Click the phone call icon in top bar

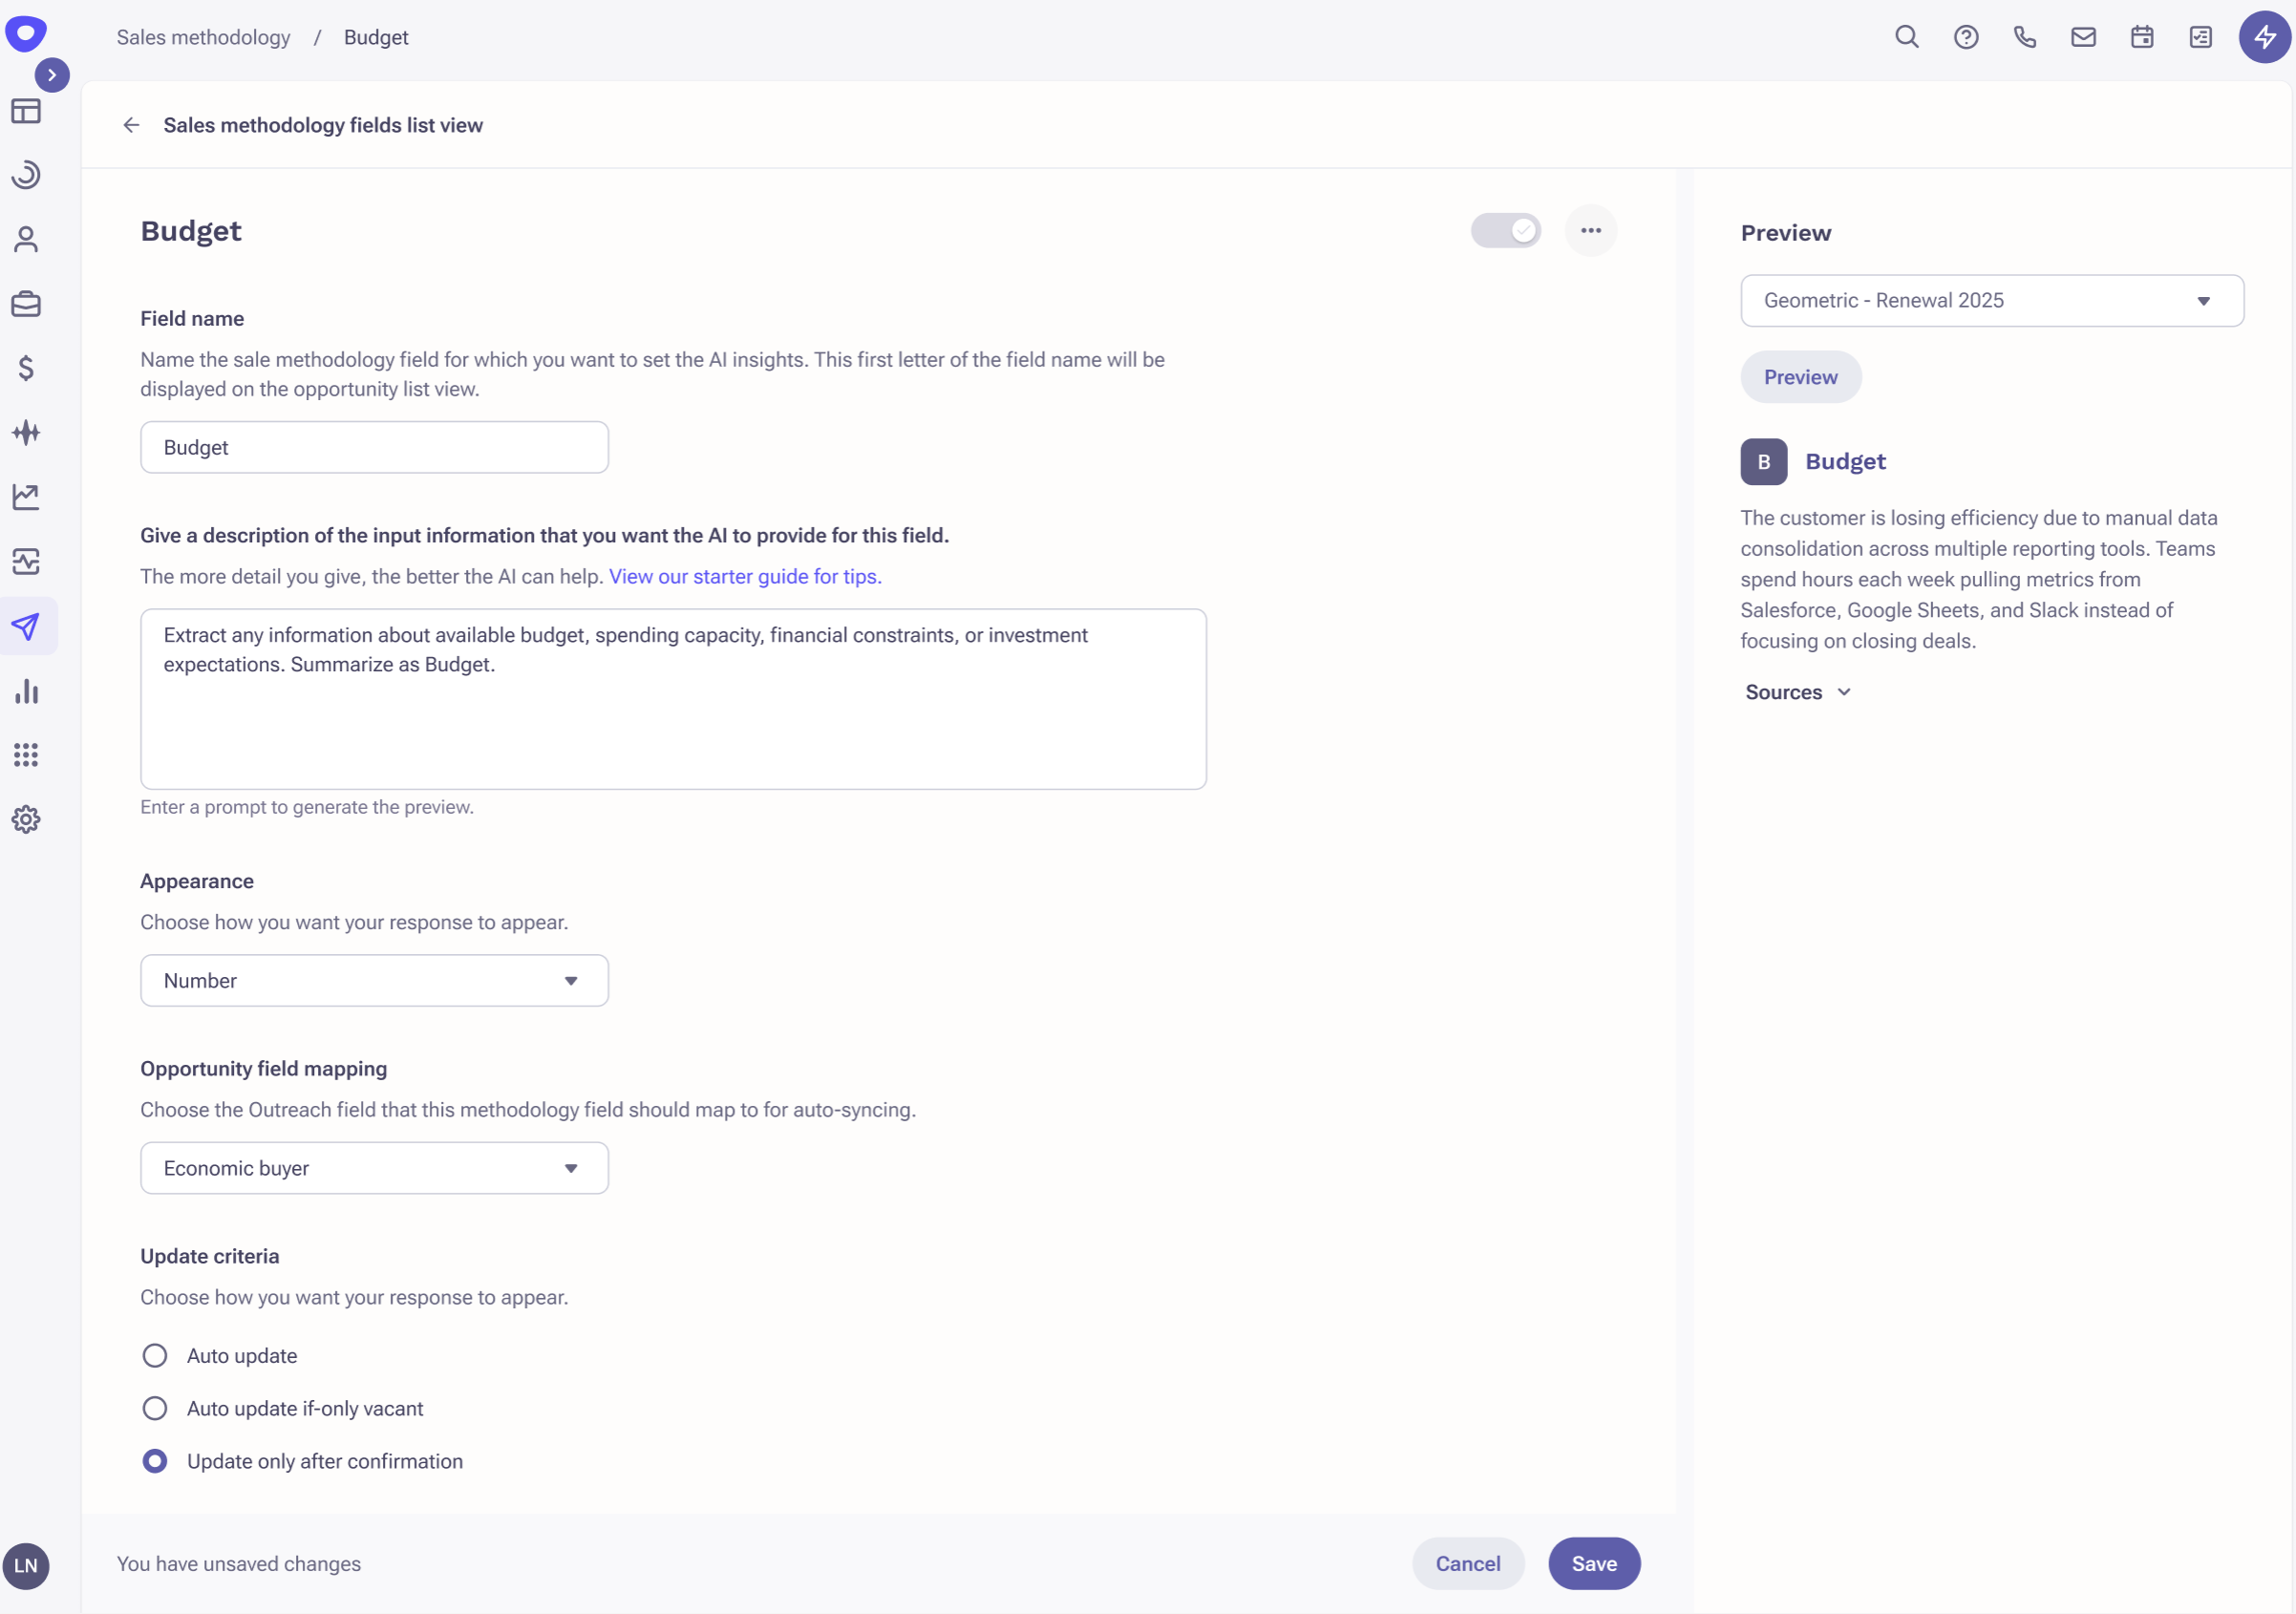point(2024,37)
